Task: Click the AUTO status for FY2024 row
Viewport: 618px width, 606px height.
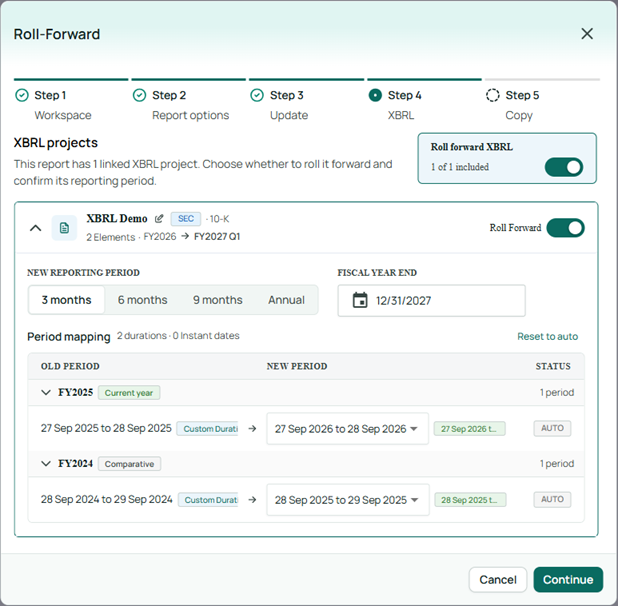Action: tap(552, 500)
